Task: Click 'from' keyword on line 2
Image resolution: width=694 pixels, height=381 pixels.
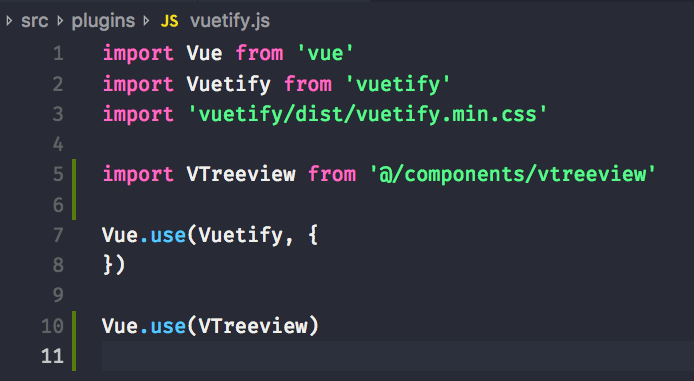Action: [x=308, y=84]
